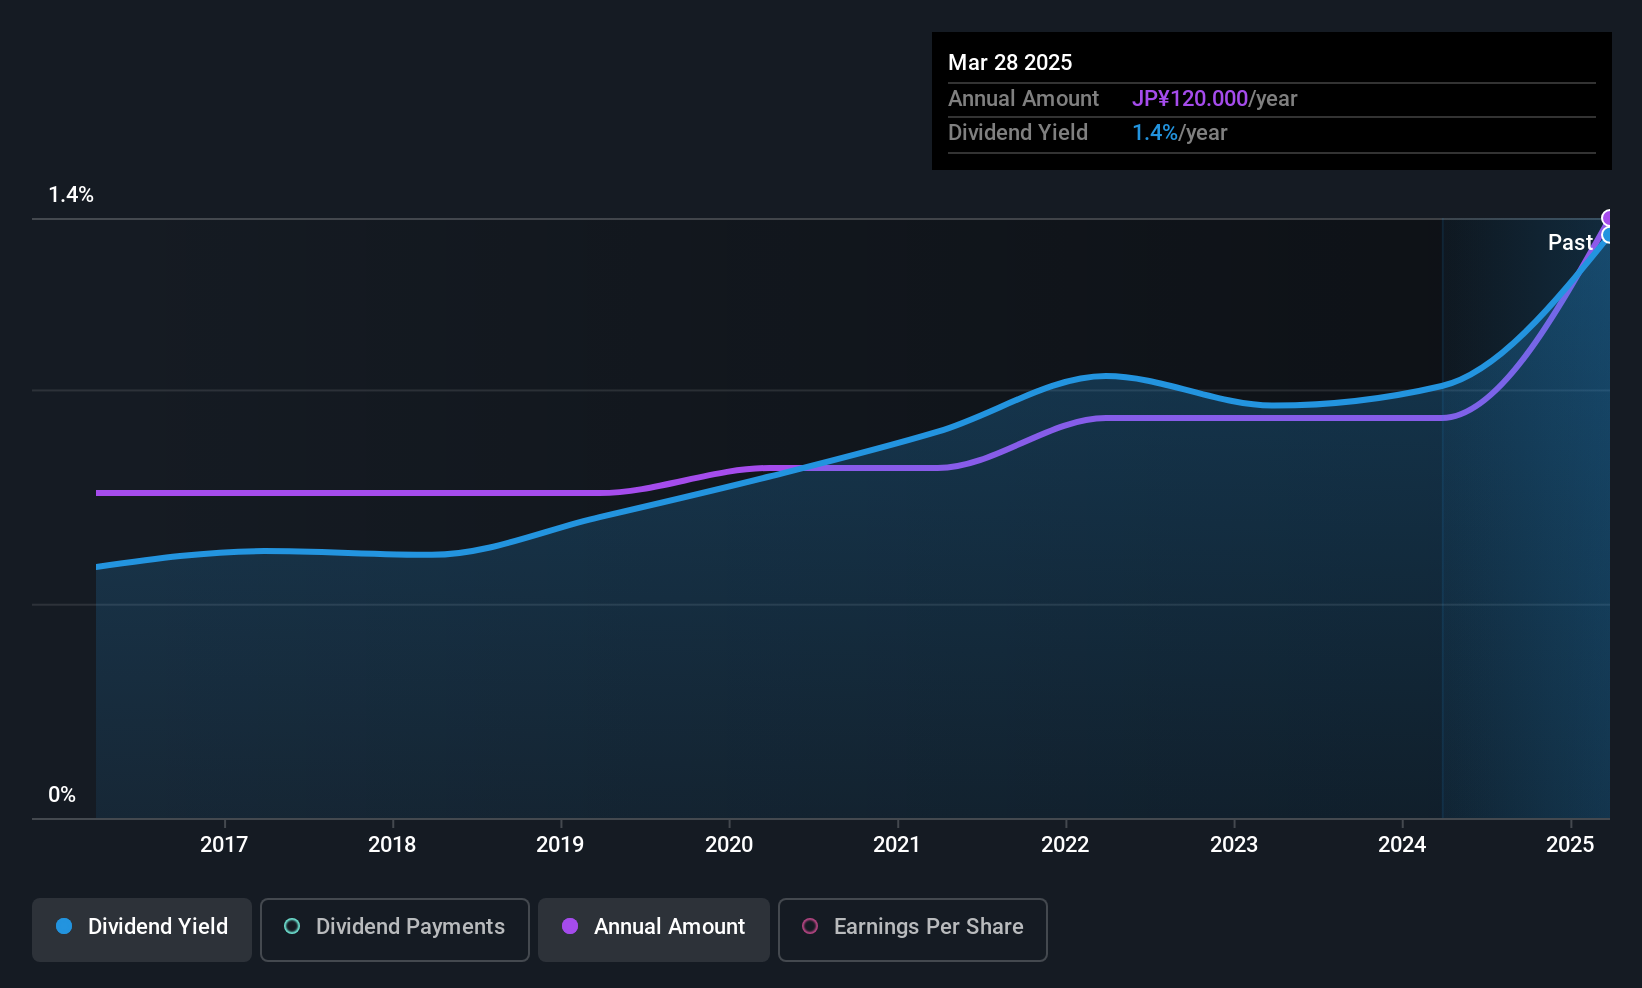Click the purple Annual Amount legend dot
Screen dimensions: 1642x988
(570, 927)
